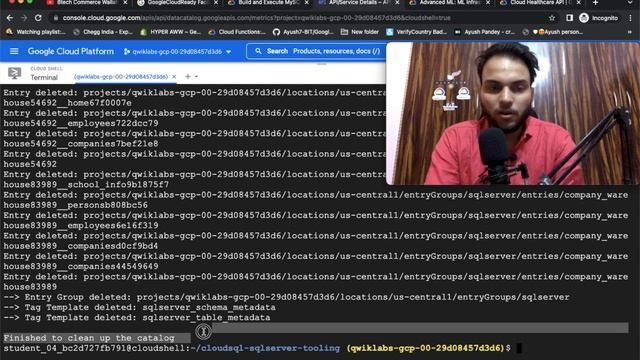Open the HYPER AWW bookmark
The image size is (640, 360).
[170, 32]
